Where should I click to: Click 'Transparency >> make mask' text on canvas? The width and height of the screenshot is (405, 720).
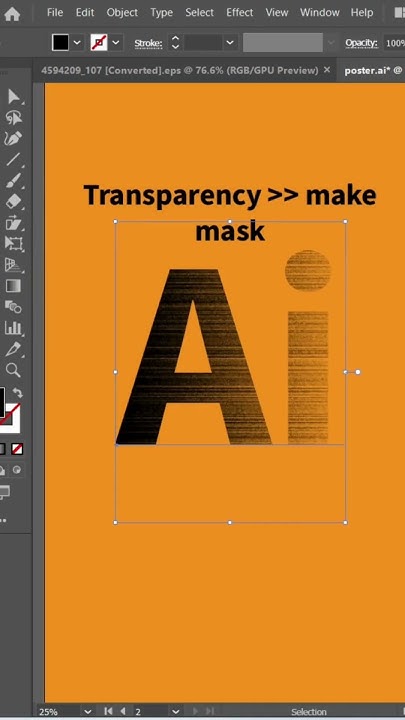tap(230, 213)
